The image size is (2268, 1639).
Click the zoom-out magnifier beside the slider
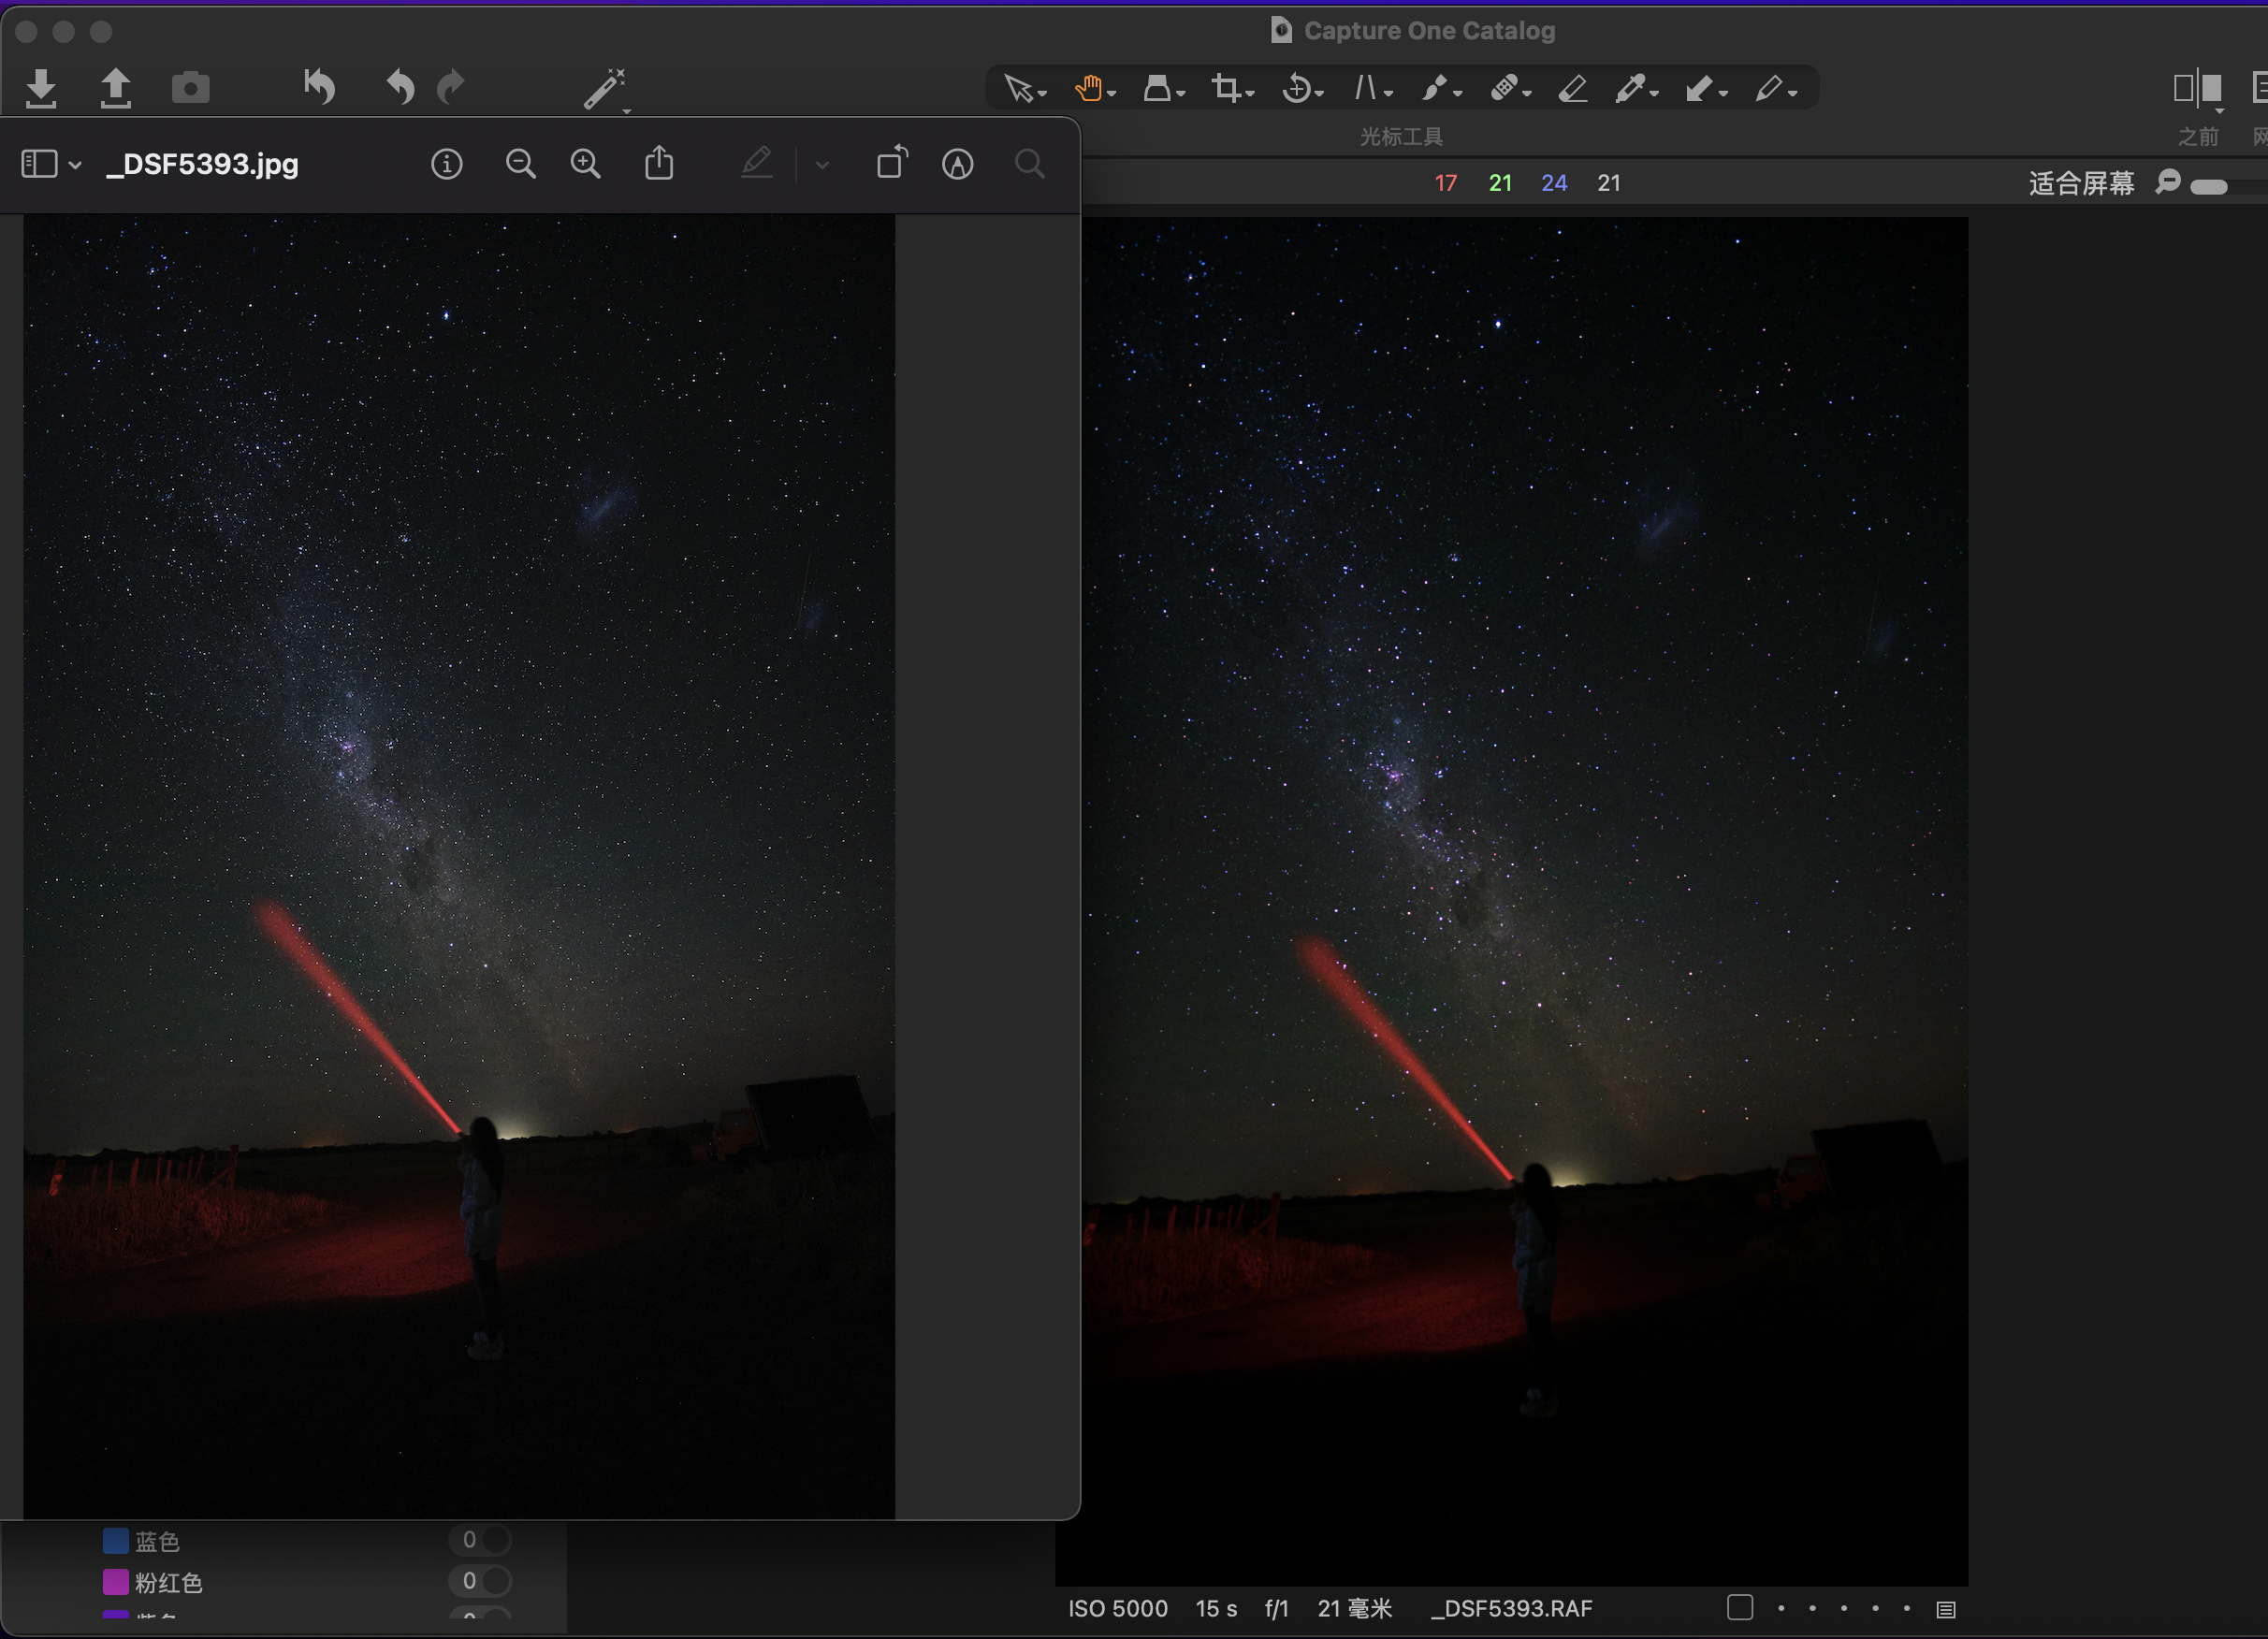pyautogui.click(x=2167, y=182)
